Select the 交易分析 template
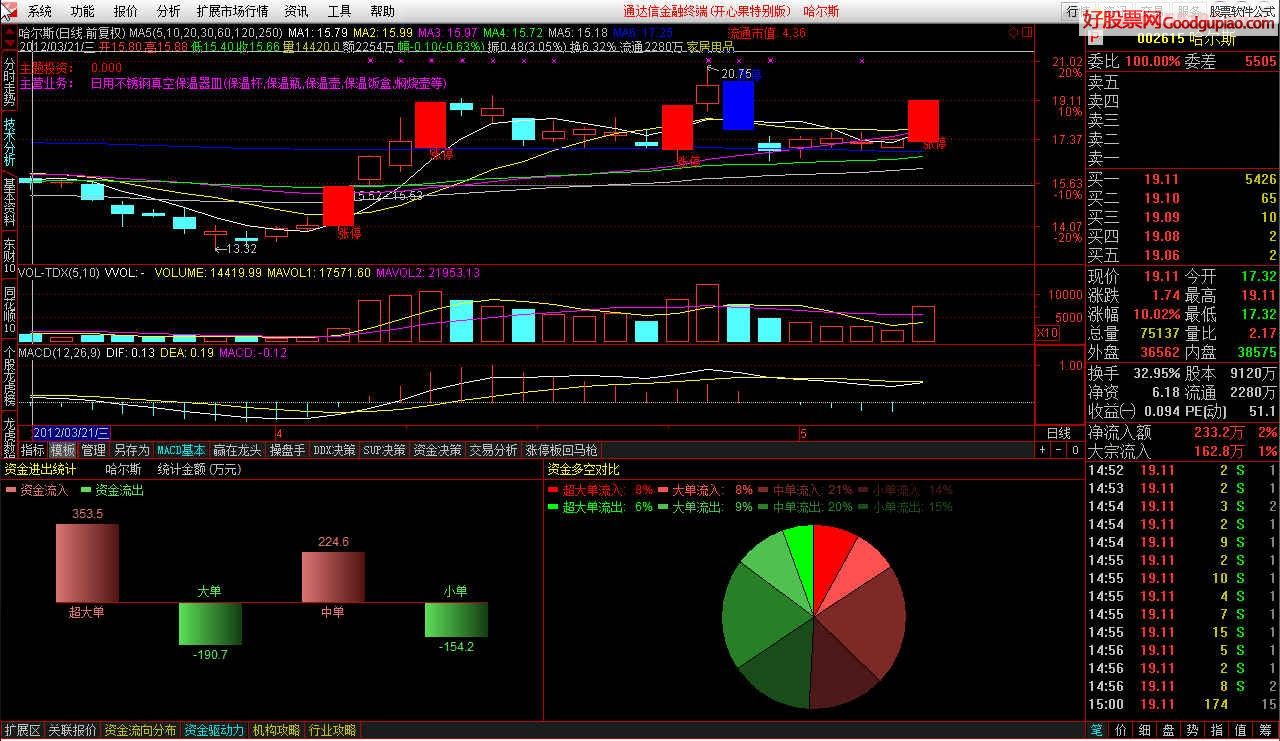The height and width of the screenshot is (741, 1280). click(494, 451)
